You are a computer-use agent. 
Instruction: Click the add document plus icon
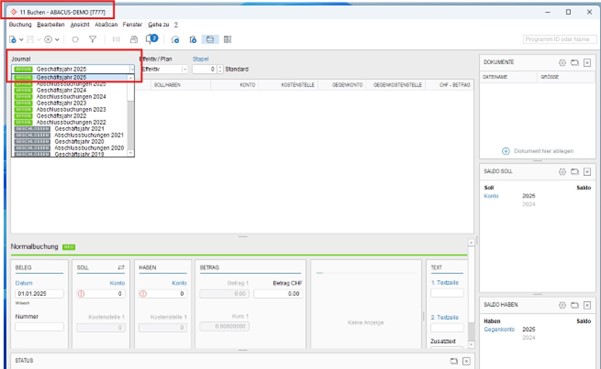pos(506,151)
